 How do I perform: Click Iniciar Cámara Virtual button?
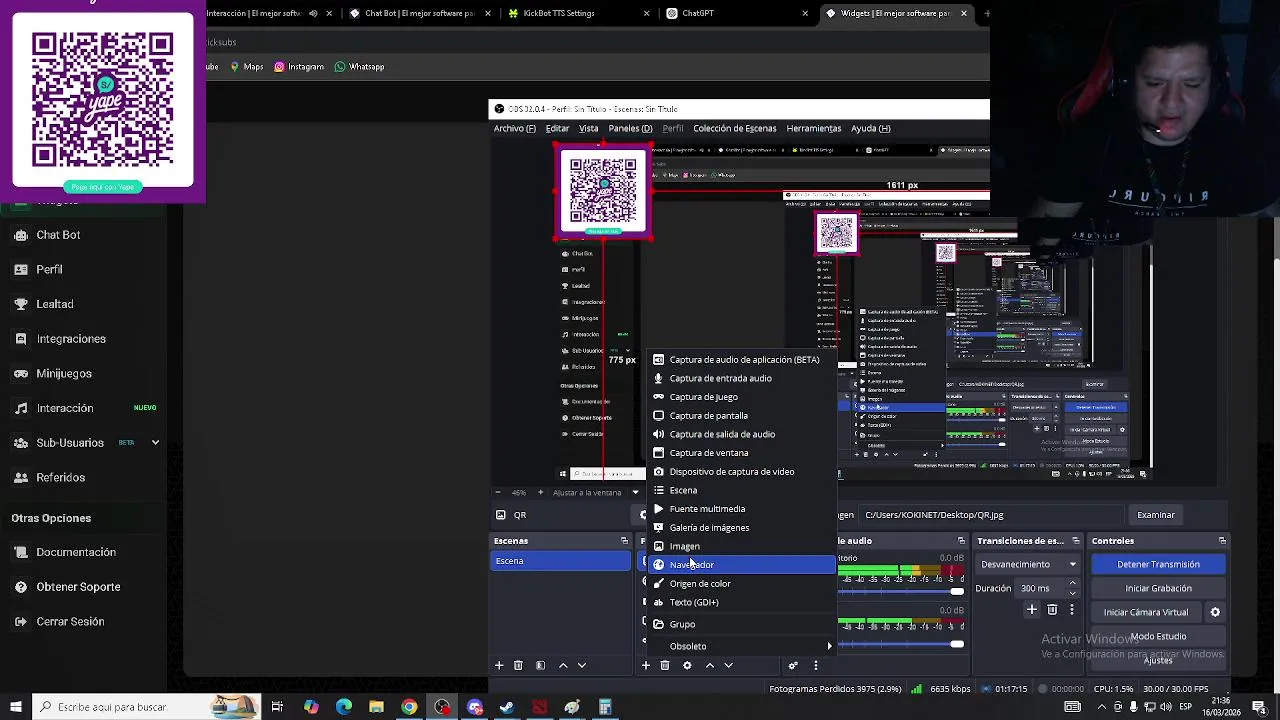coord(1146,612)
